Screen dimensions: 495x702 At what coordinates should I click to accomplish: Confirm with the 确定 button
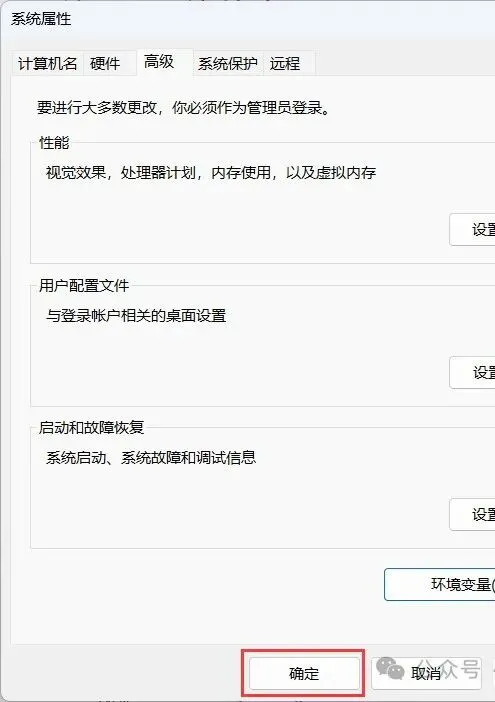[304, 673]
